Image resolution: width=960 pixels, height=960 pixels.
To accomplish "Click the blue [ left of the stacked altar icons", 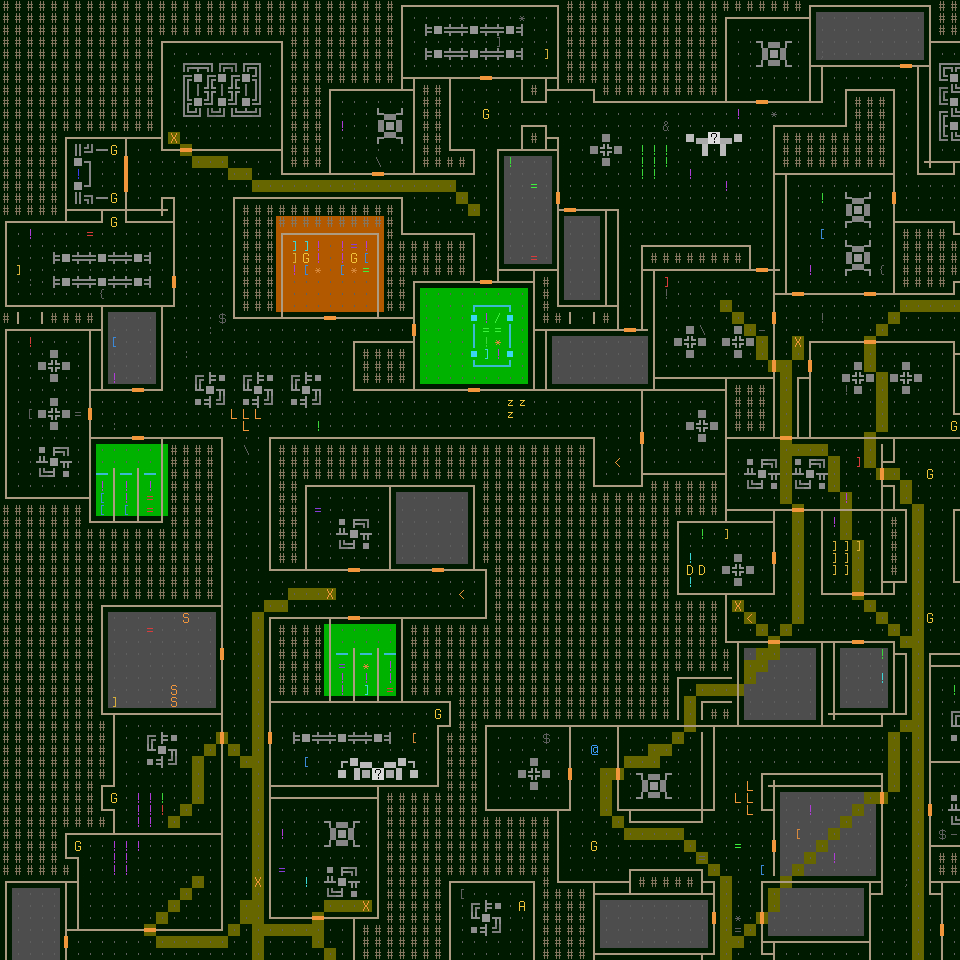I will (822, 234).
